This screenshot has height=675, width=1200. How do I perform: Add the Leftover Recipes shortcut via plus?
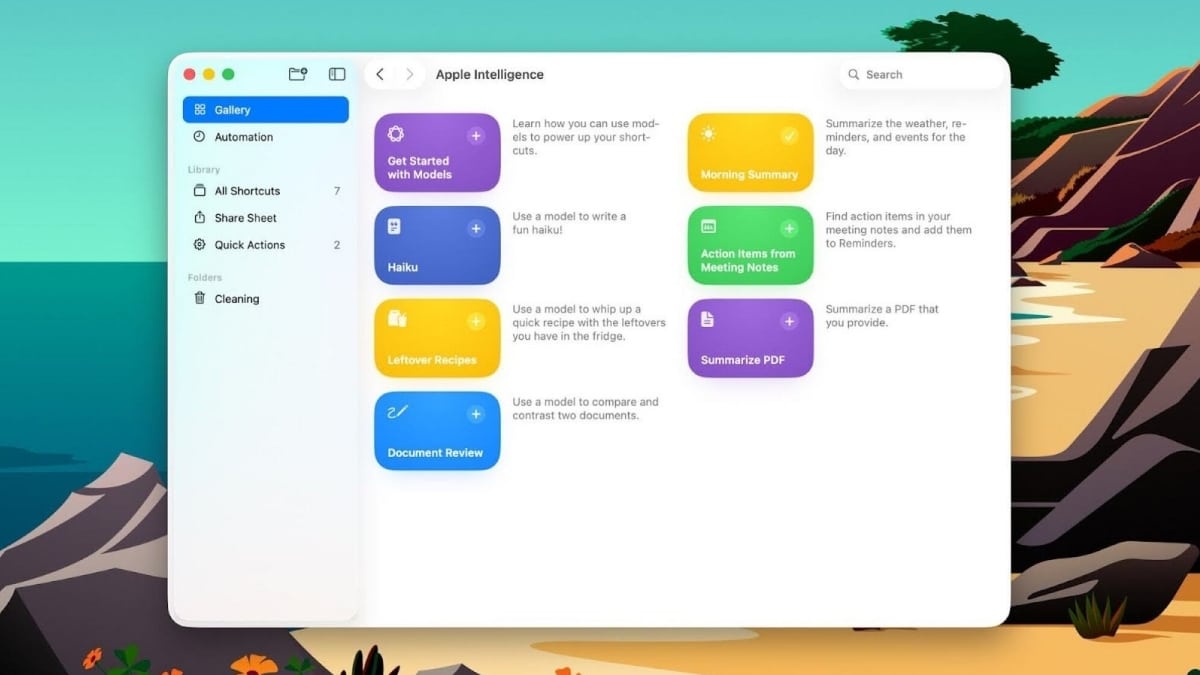[476, 321]
